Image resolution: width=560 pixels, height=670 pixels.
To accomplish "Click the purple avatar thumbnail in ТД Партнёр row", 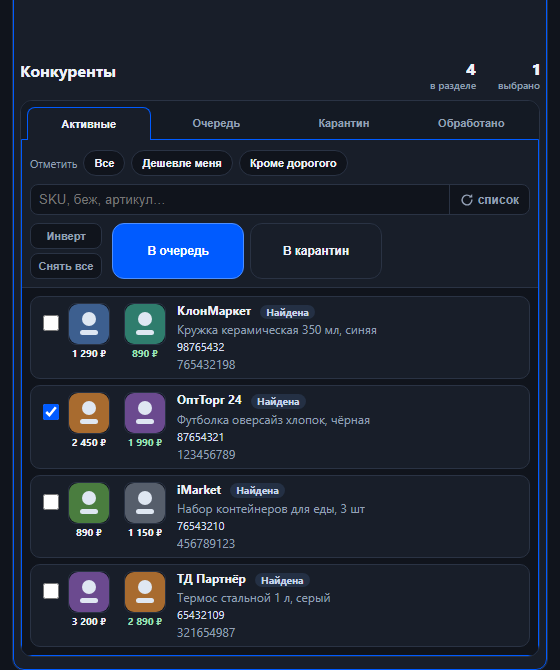I will [89, 592].
